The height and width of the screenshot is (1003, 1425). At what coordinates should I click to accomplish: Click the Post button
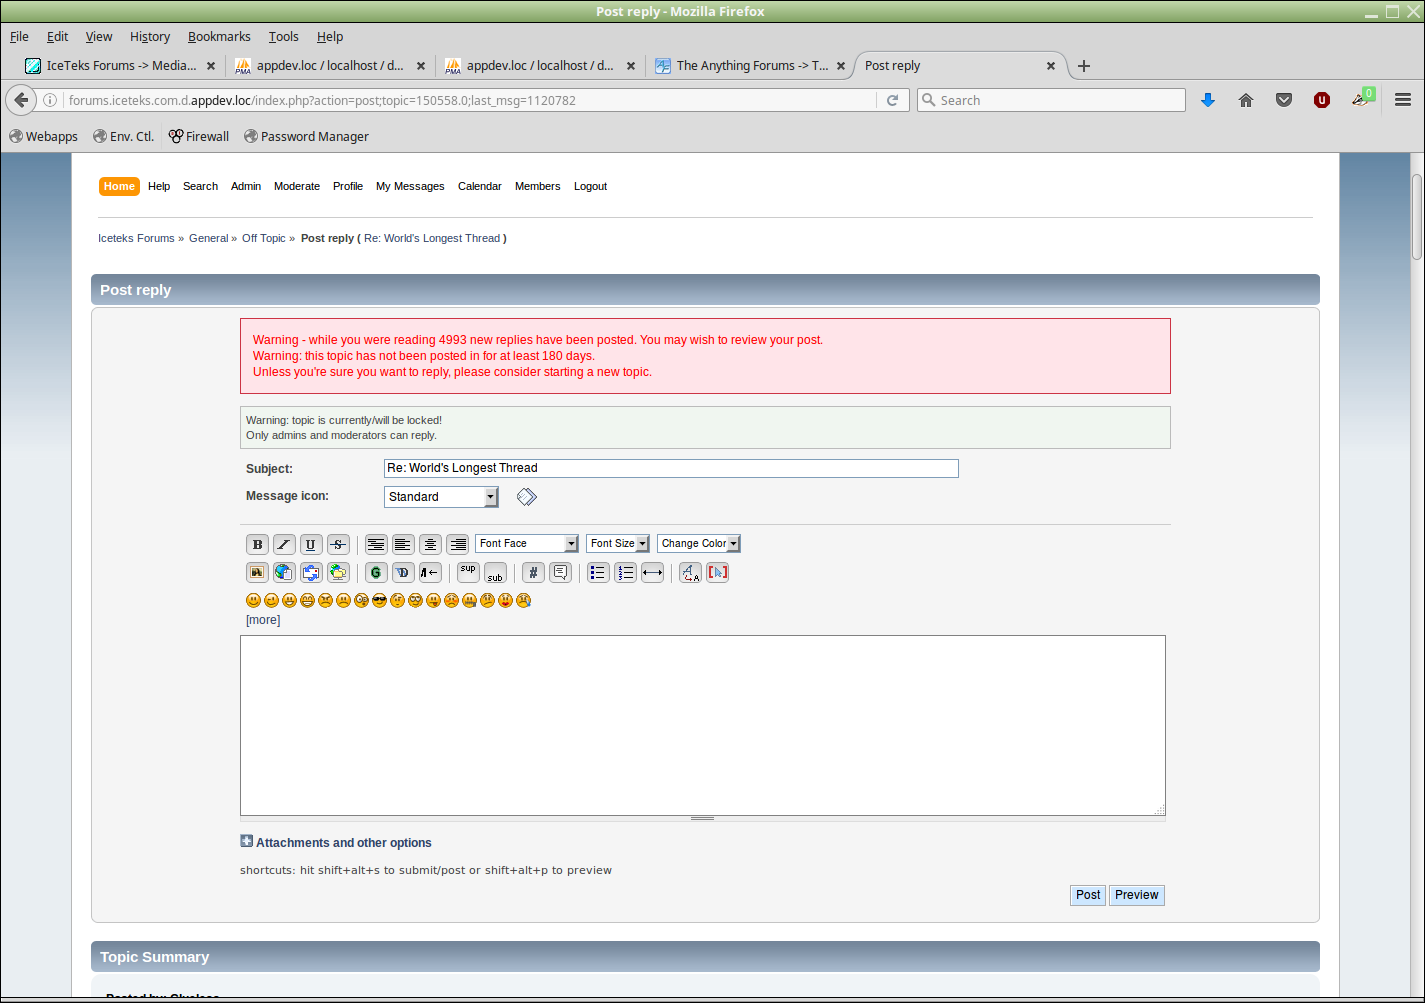coord(1088,895)
